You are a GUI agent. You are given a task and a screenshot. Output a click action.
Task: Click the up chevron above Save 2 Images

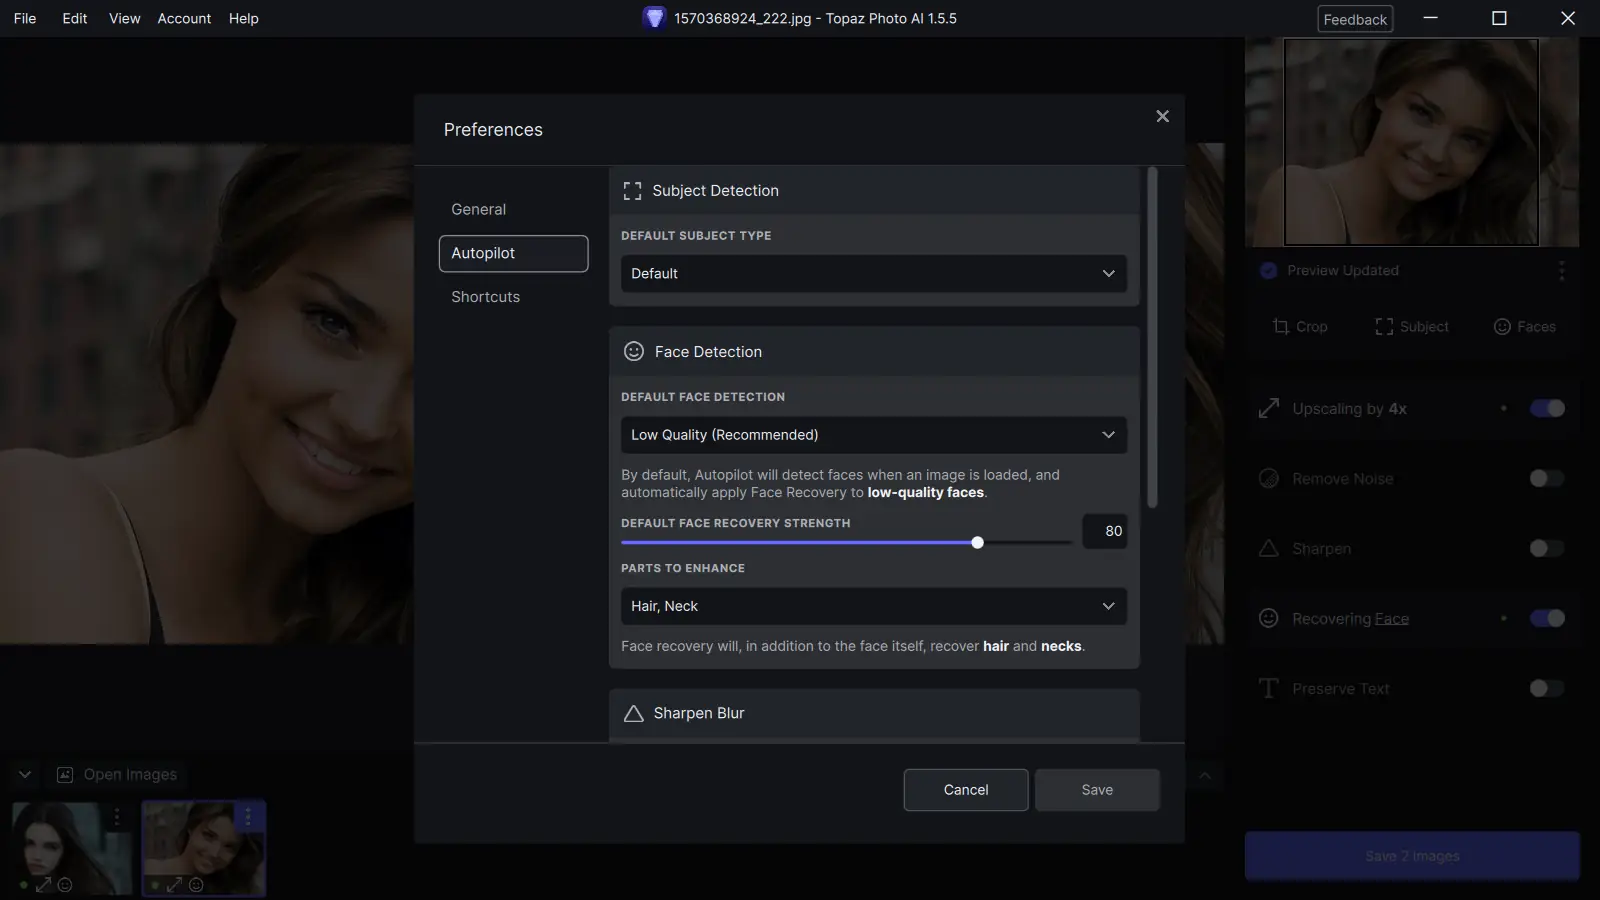pos(1205,776)
